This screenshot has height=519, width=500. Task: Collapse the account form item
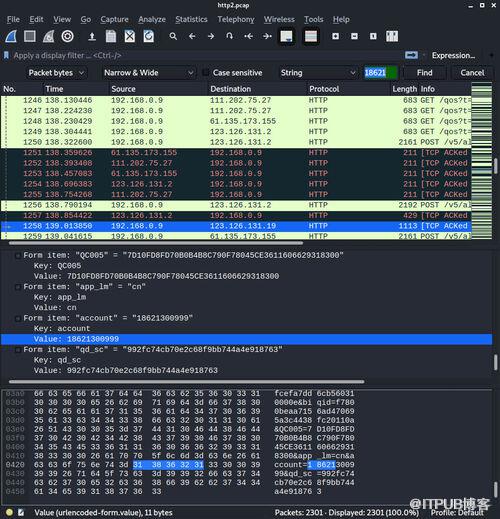17,318
